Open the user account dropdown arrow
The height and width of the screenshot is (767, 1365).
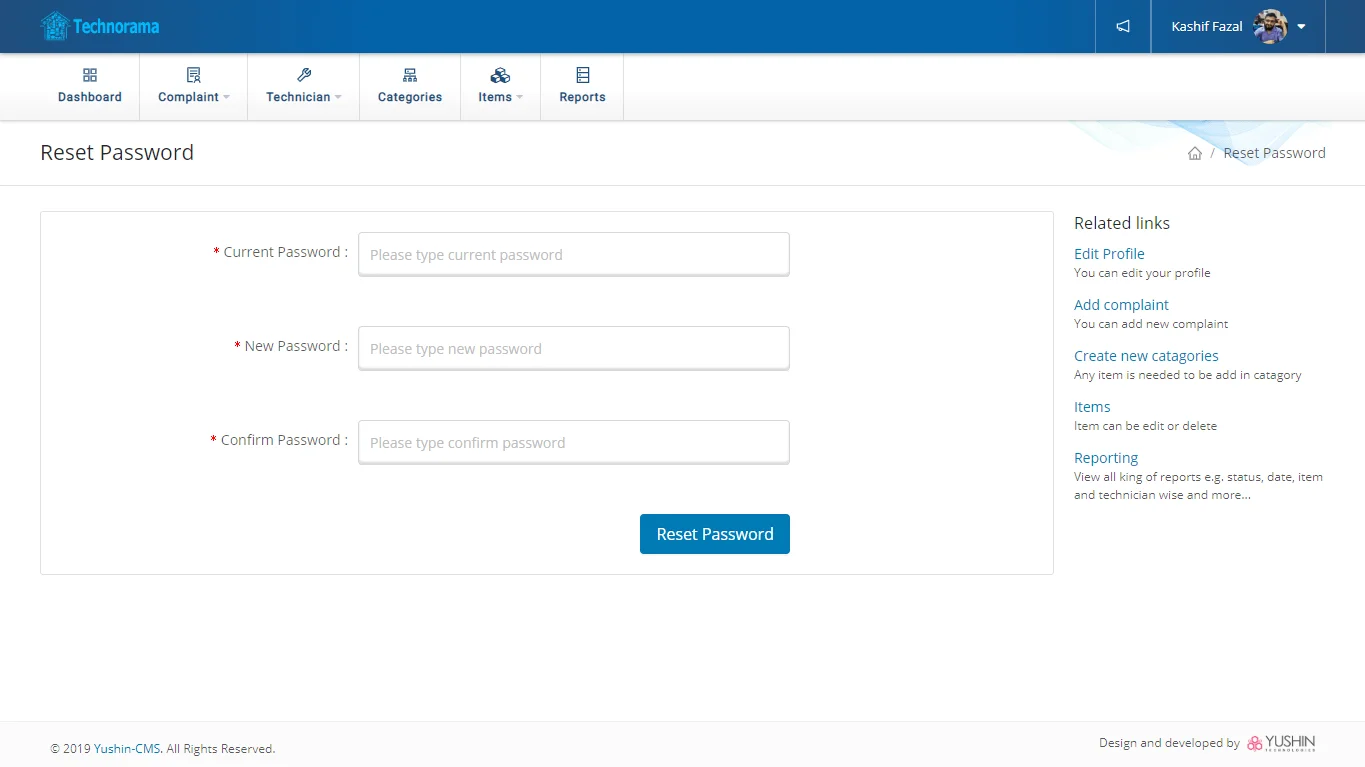(x=1301, y=27)
